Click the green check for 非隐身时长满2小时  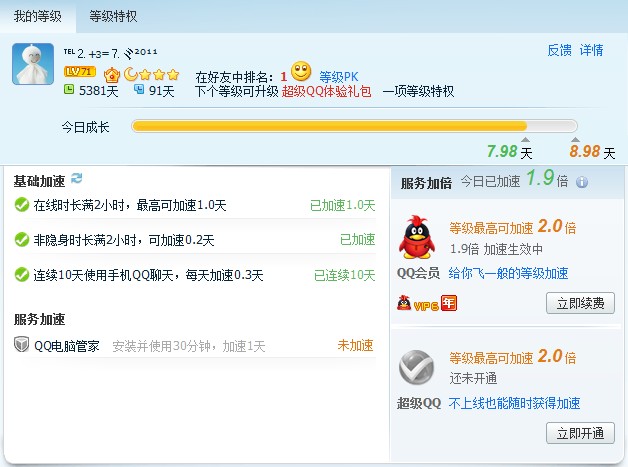click(22, 240)
